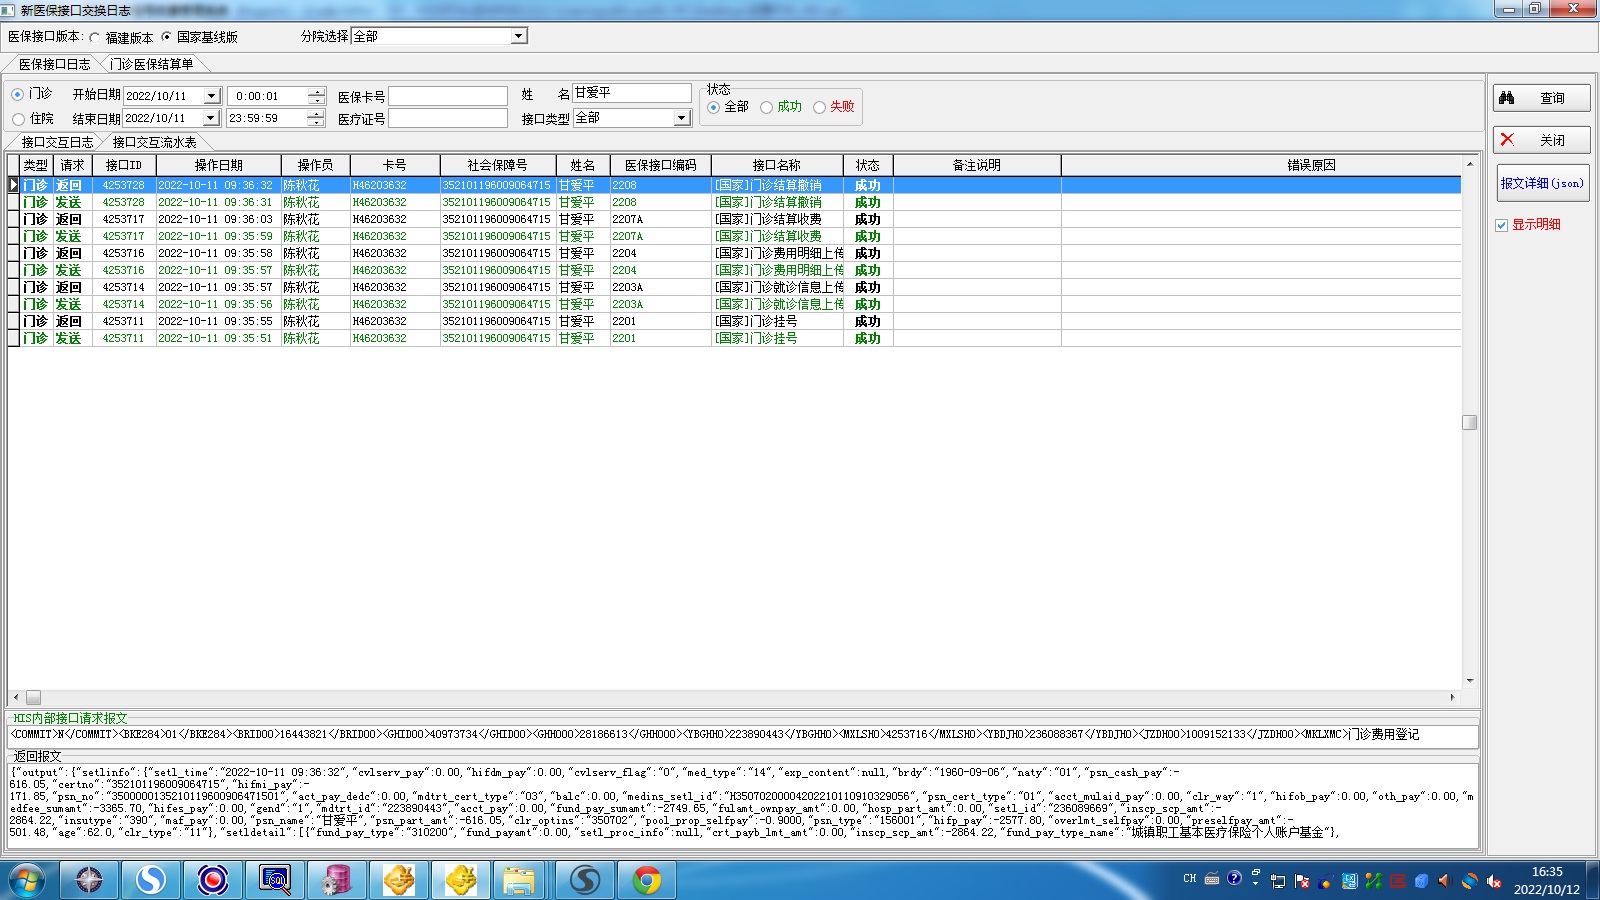Filter status by 成功 radio
Viewport: 1600px width, 900px height.
coord(767,107)
